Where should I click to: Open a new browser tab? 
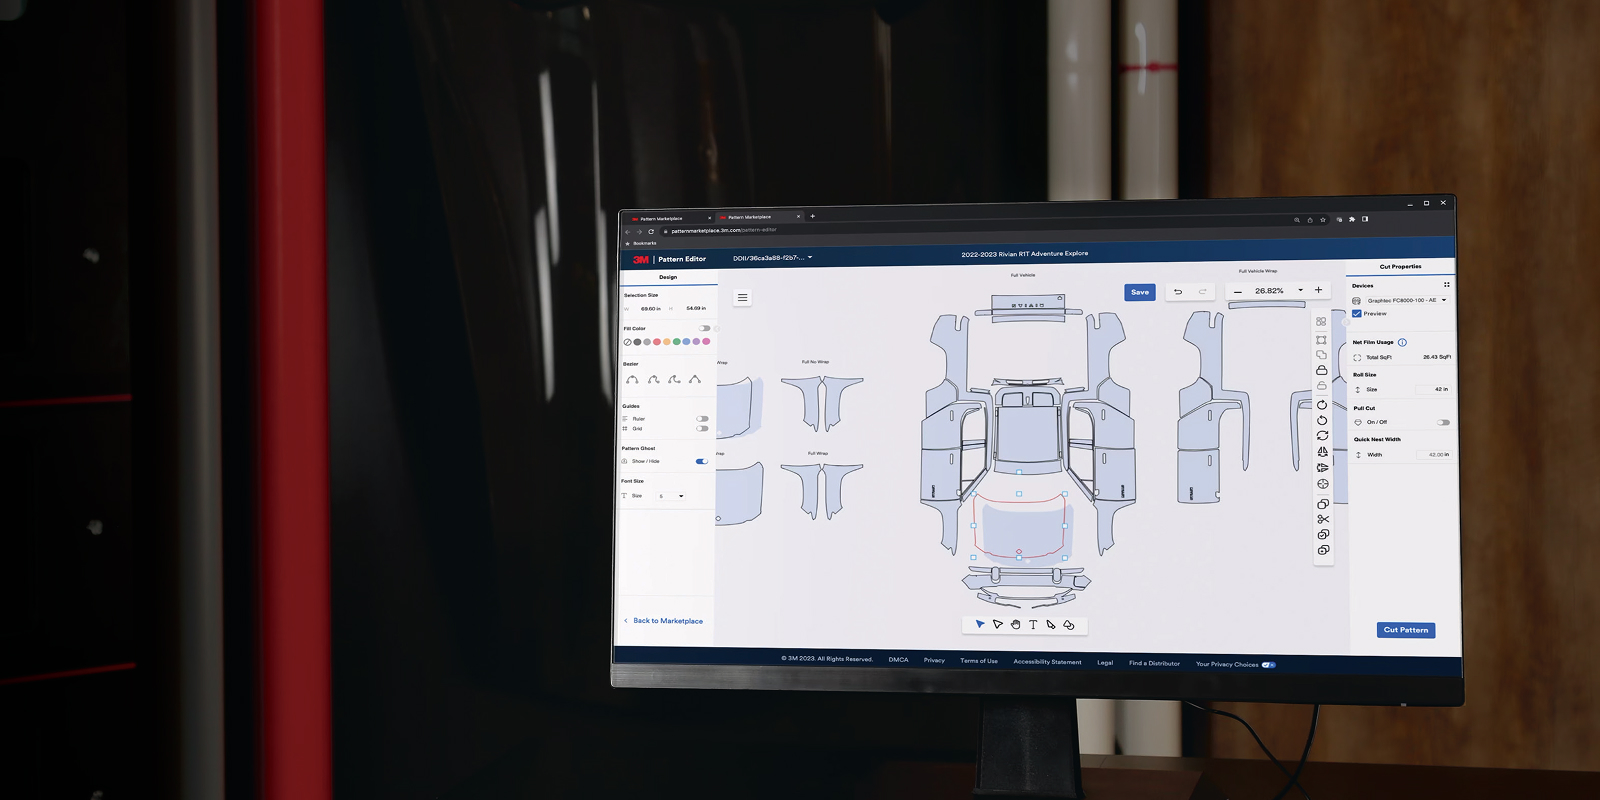[x=812, y=216]
